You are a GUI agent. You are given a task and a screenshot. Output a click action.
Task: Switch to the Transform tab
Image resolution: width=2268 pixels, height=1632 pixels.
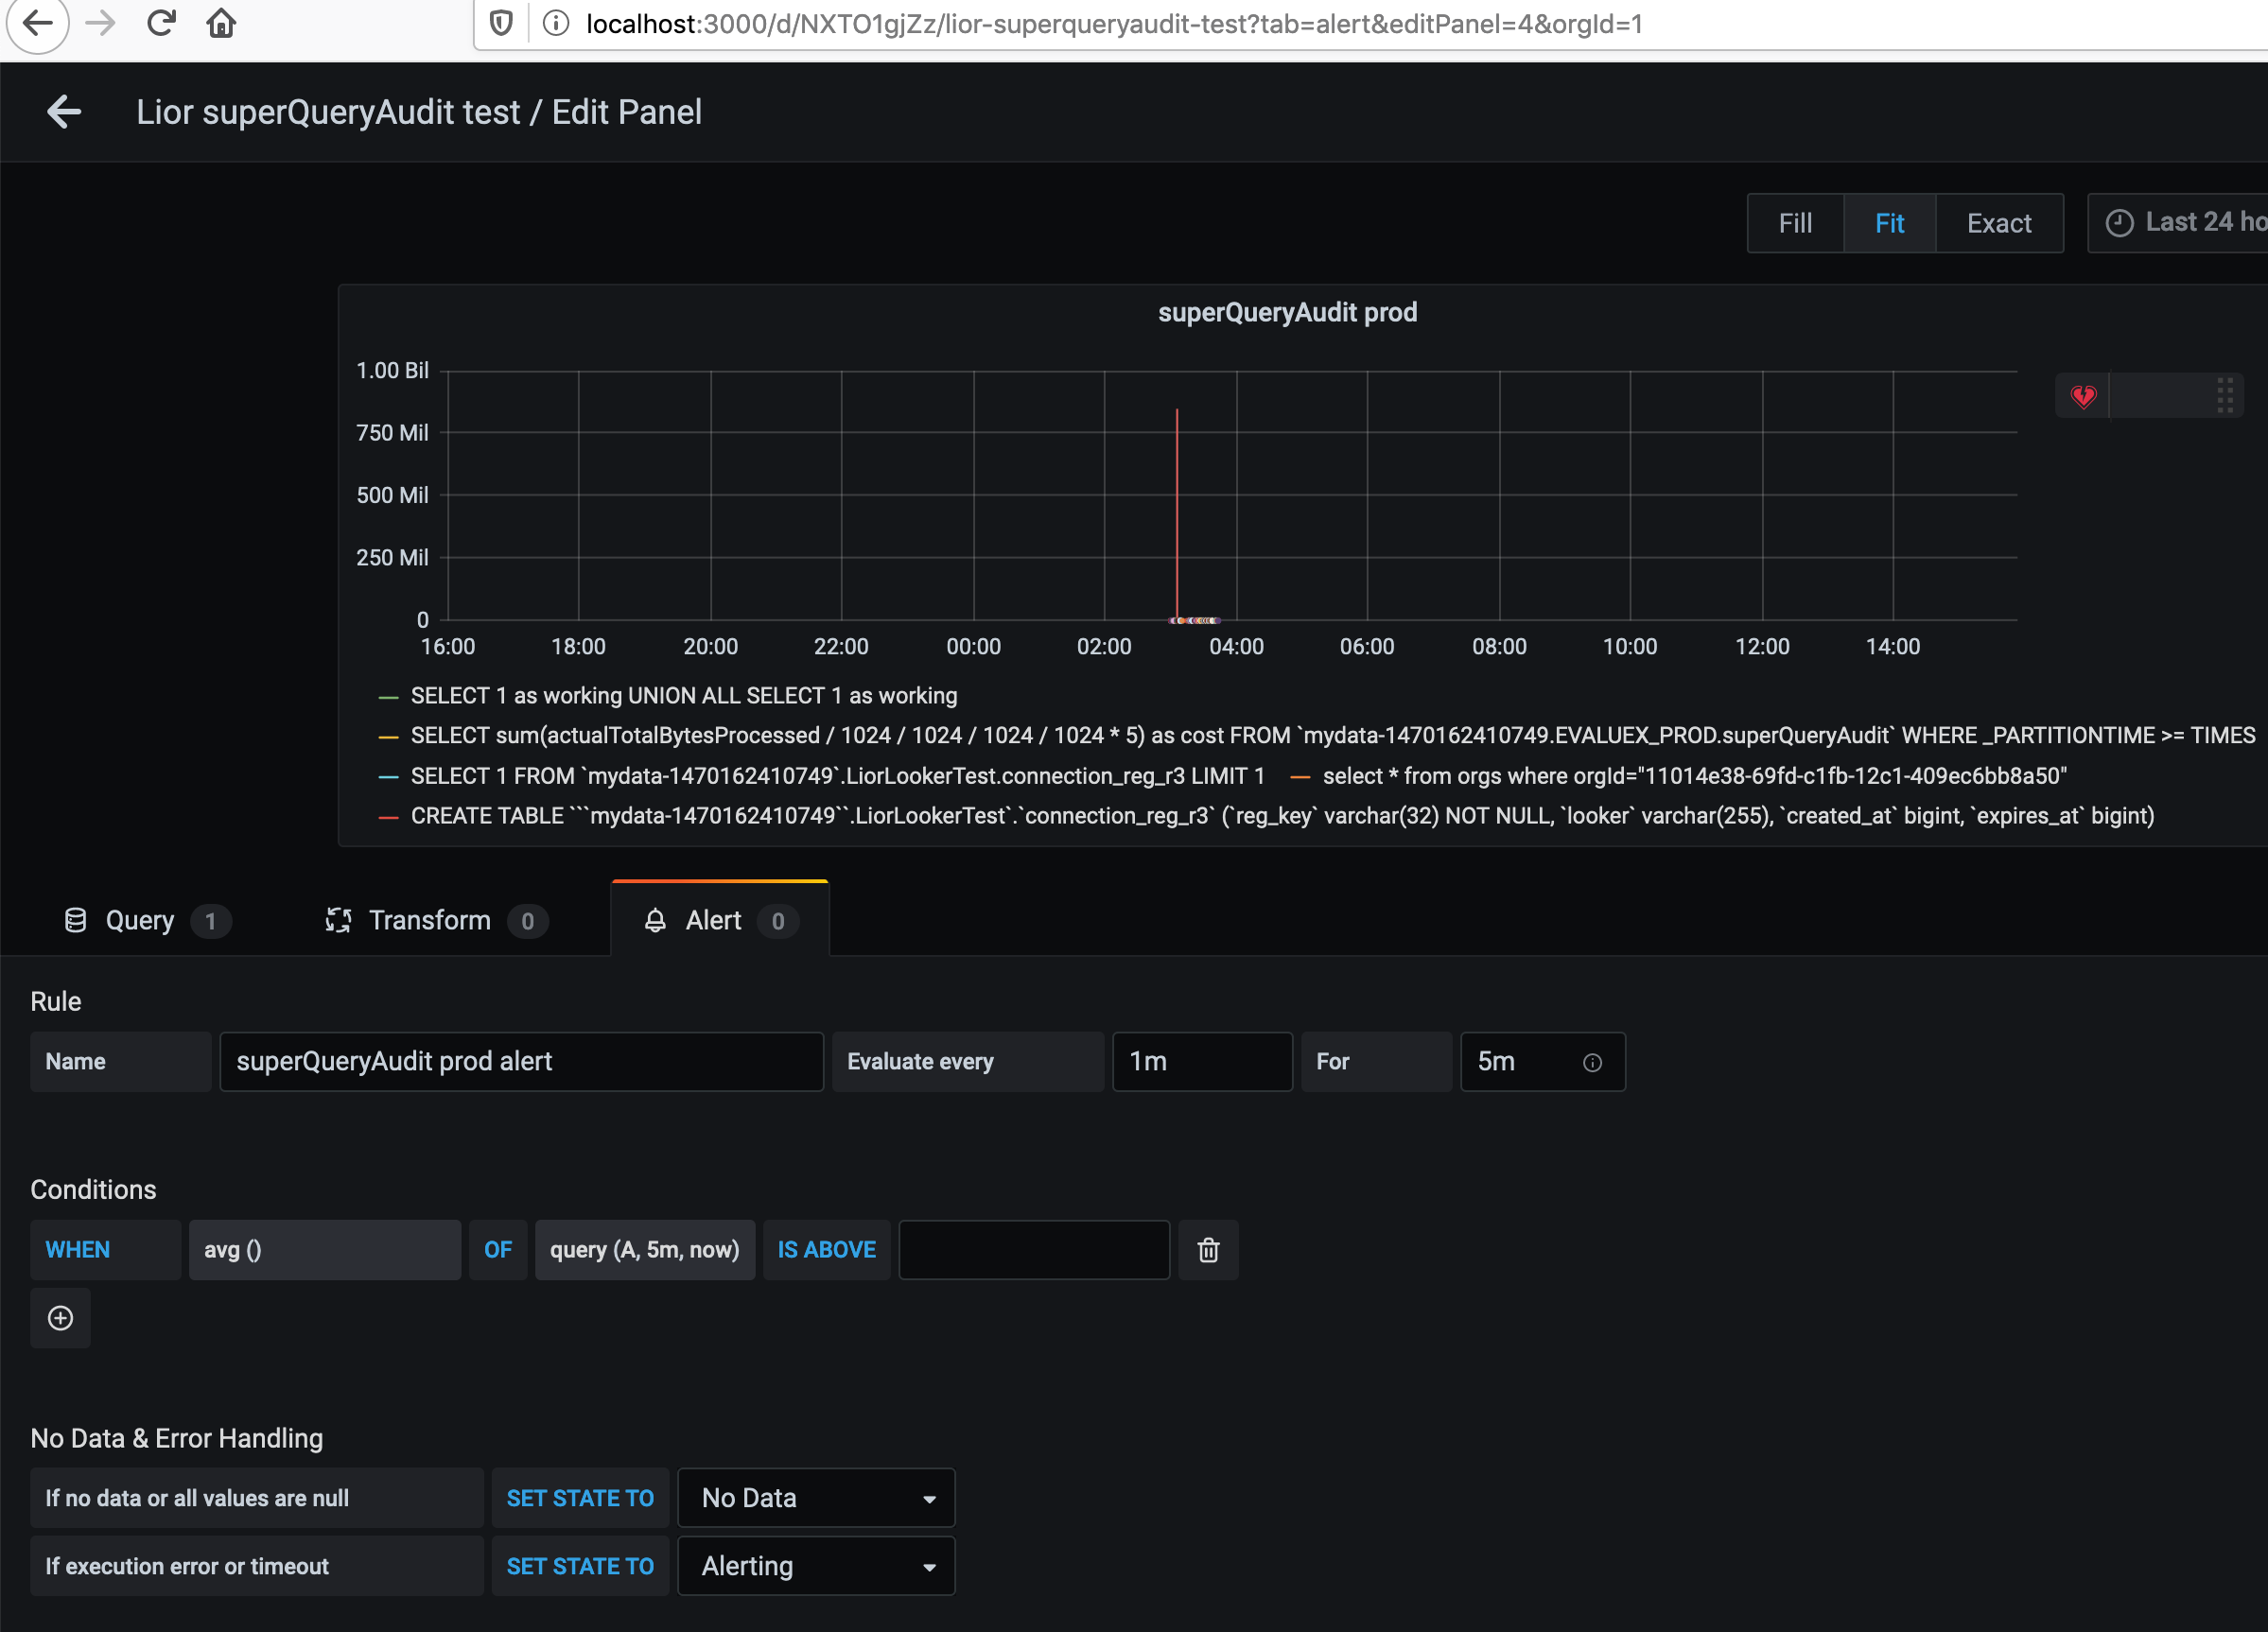tap(428, 920)
